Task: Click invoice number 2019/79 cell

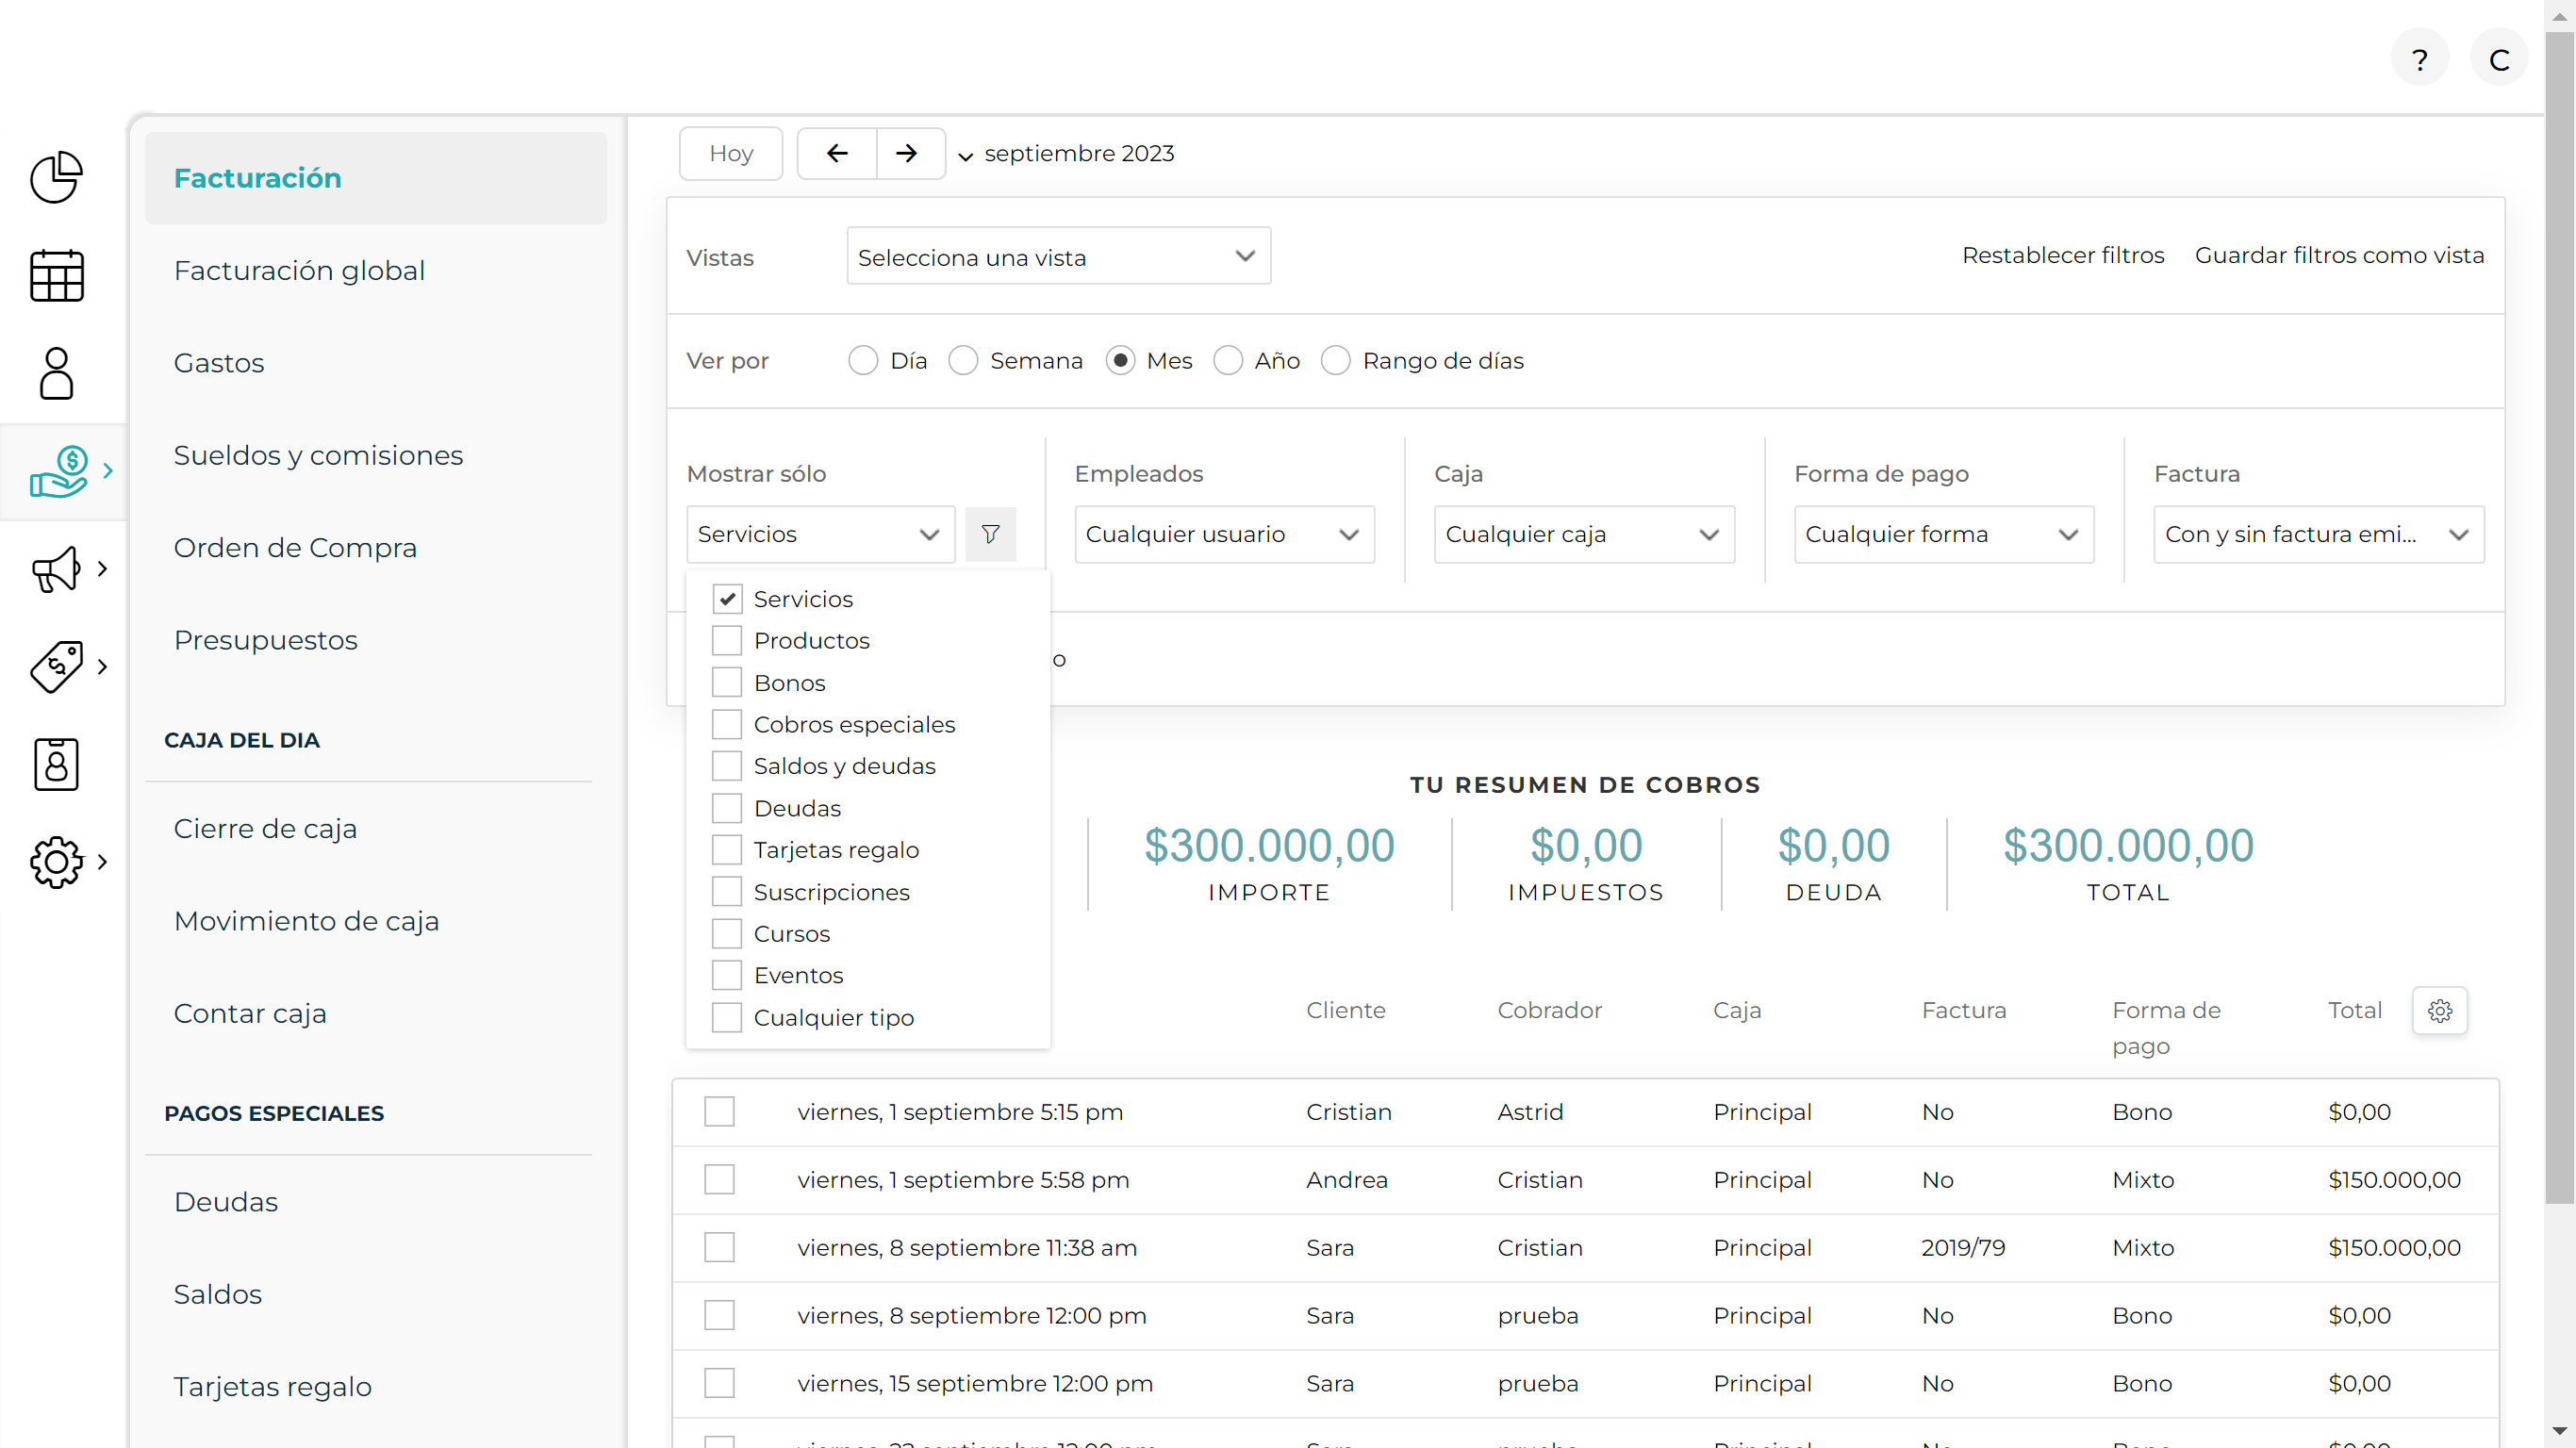Action: tap(1963, 1248)
